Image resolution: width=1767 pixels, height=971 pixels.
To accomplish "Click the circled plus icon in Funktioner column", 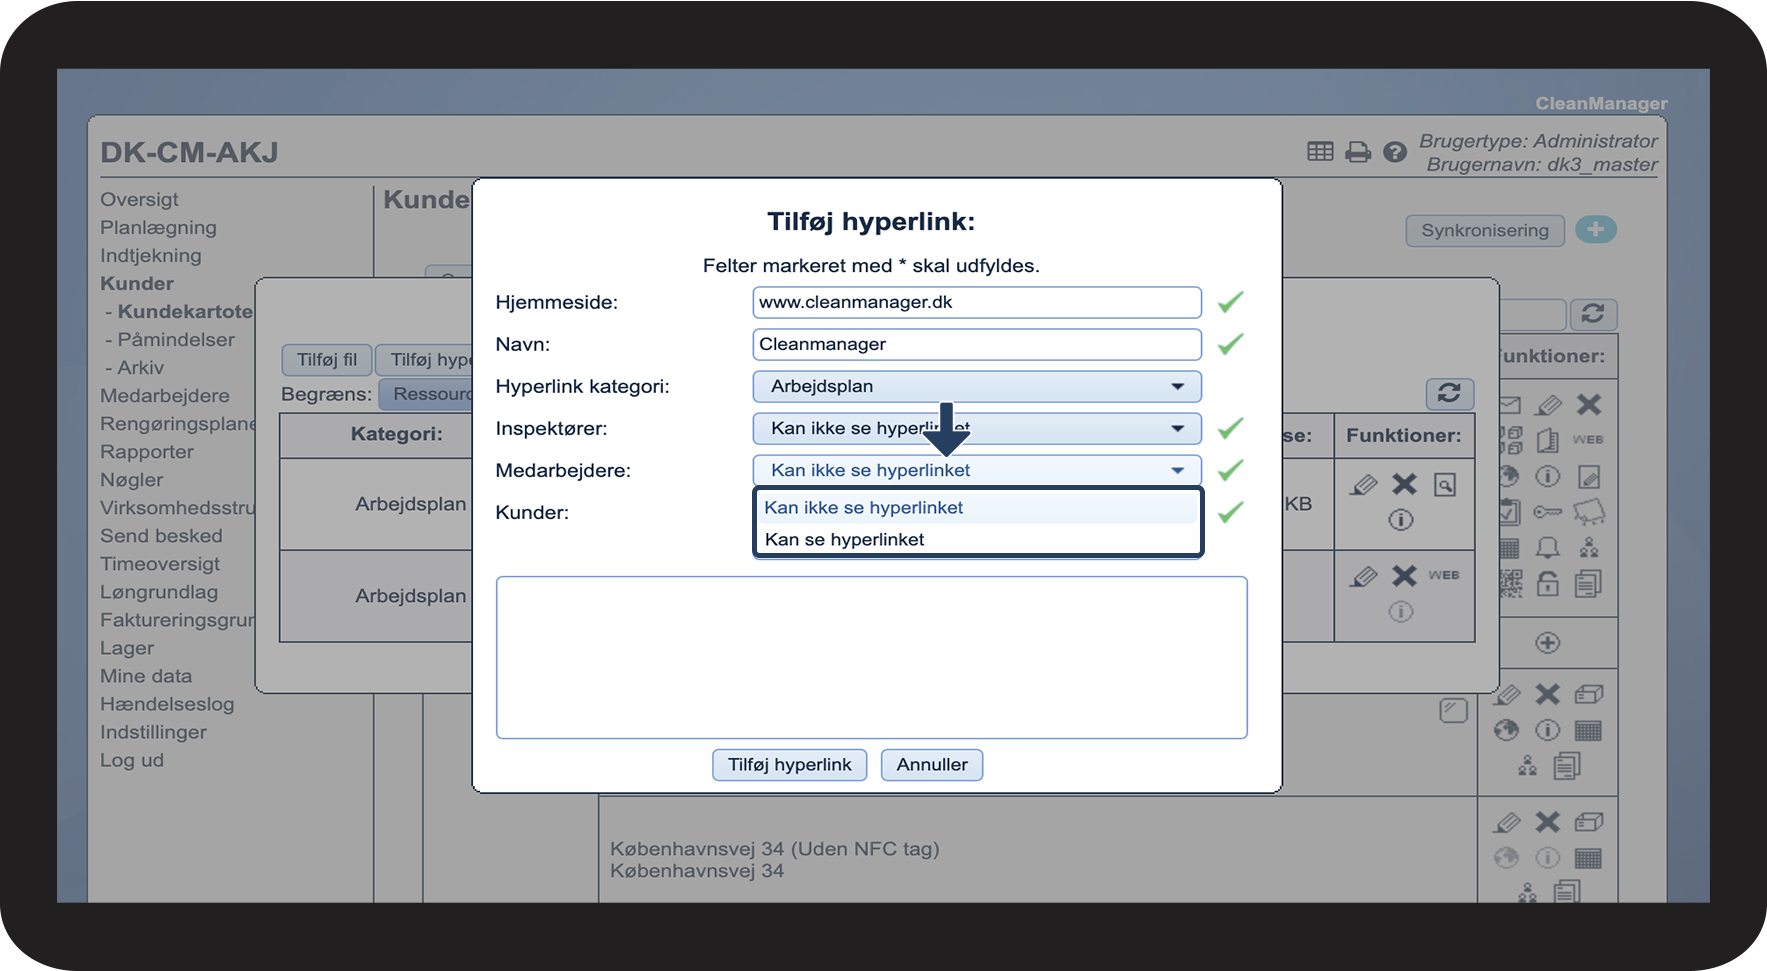I will tap(1548, 643).
